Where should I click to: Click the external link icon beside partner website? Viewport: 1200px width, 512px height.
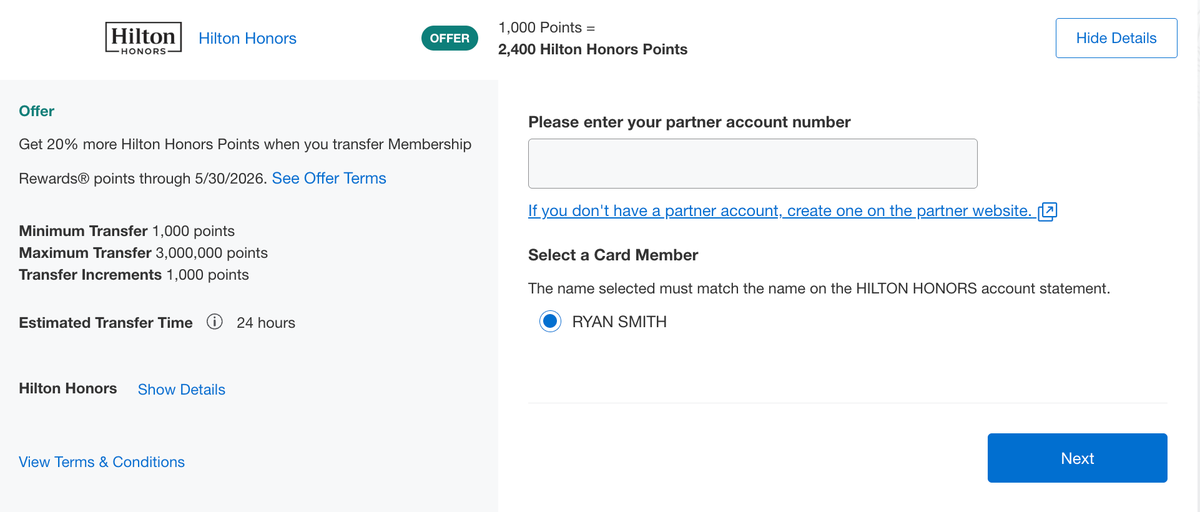pyautogui.click(x=1048, y=211)
